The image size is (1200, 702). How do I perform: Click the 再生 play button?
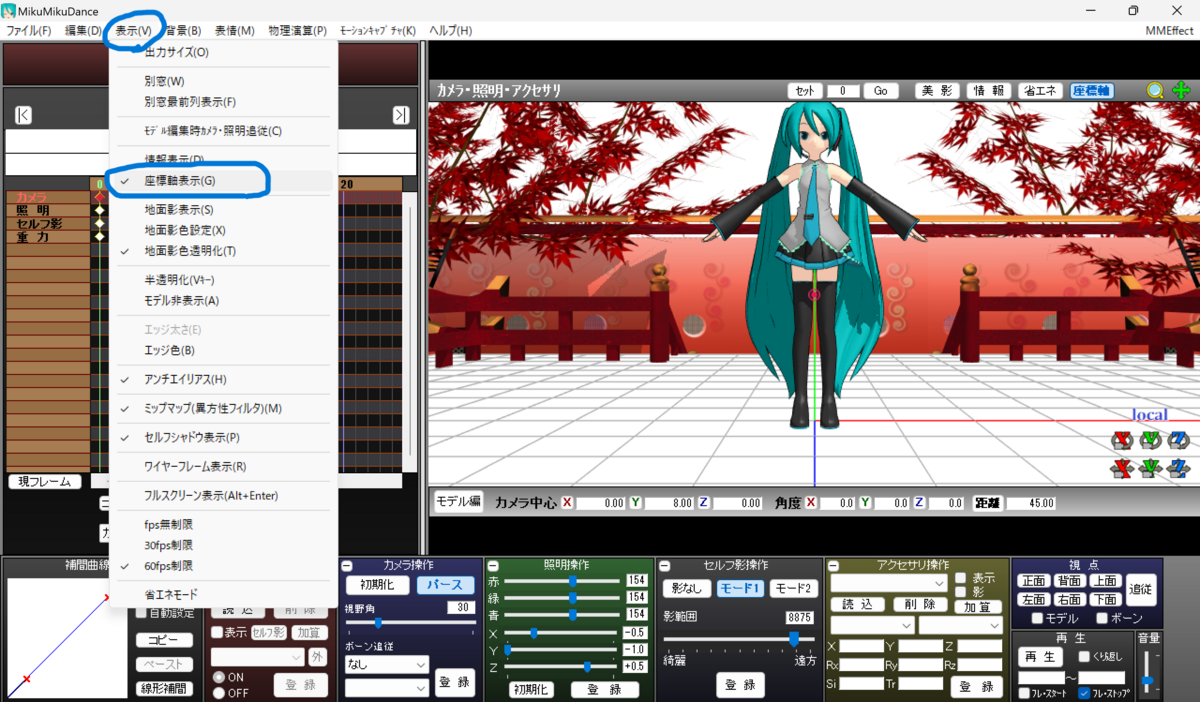1040,657
